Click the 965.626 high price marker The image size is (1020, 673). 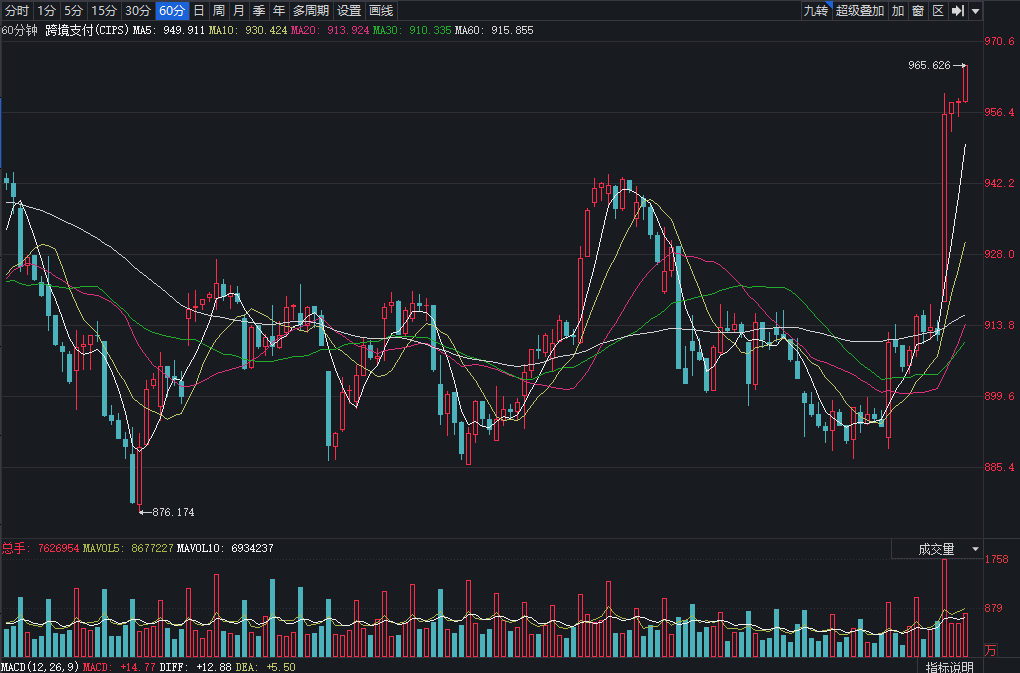tap(929, 66)
